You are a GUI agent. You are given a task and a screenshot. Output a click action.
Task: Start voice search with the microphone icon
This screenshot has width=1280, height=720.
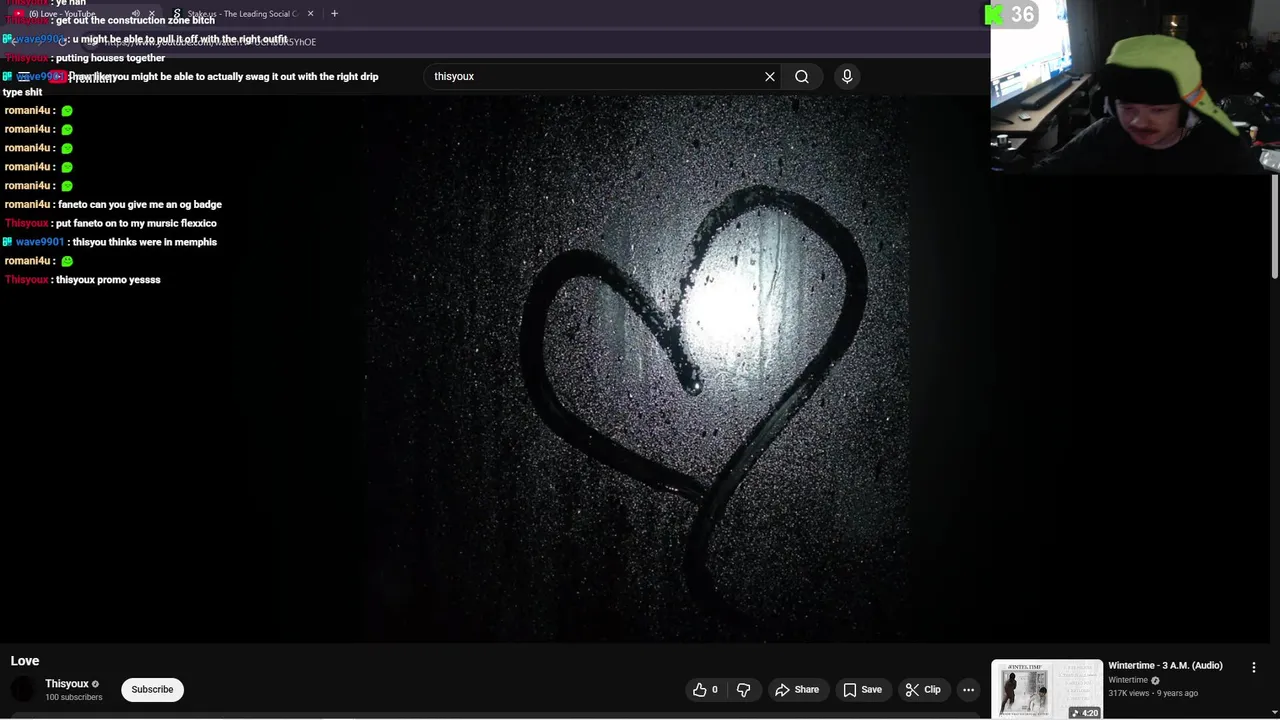click(x=847, y=76)
